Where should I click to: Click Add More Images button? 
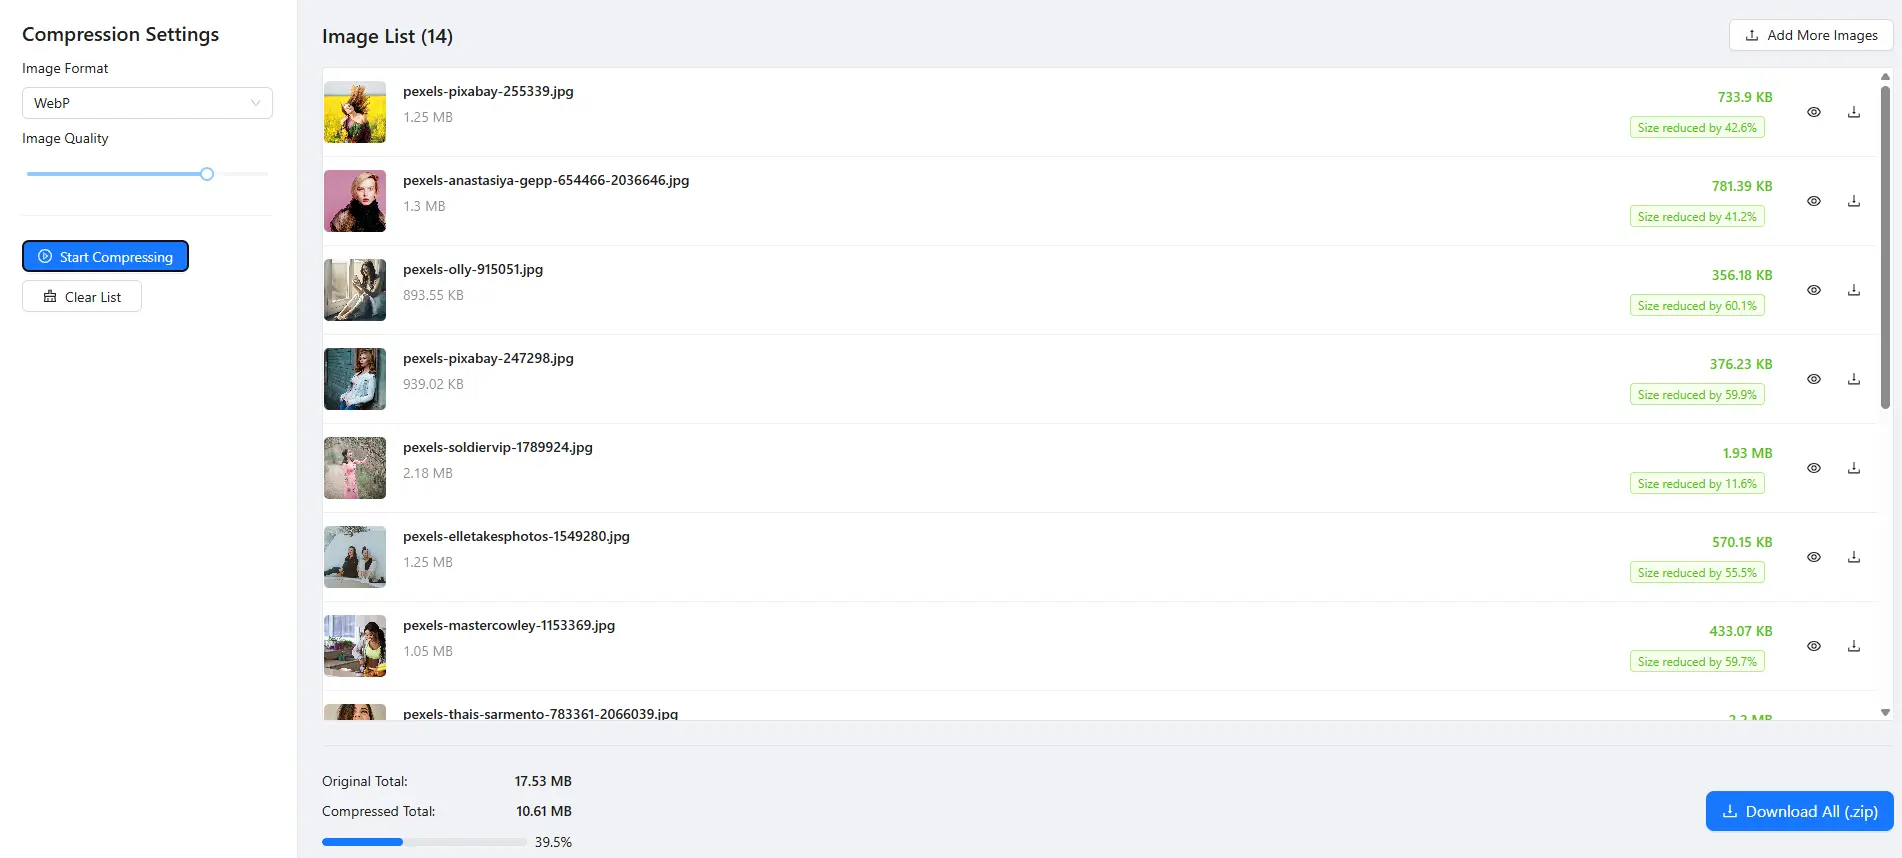(1810, 35)
